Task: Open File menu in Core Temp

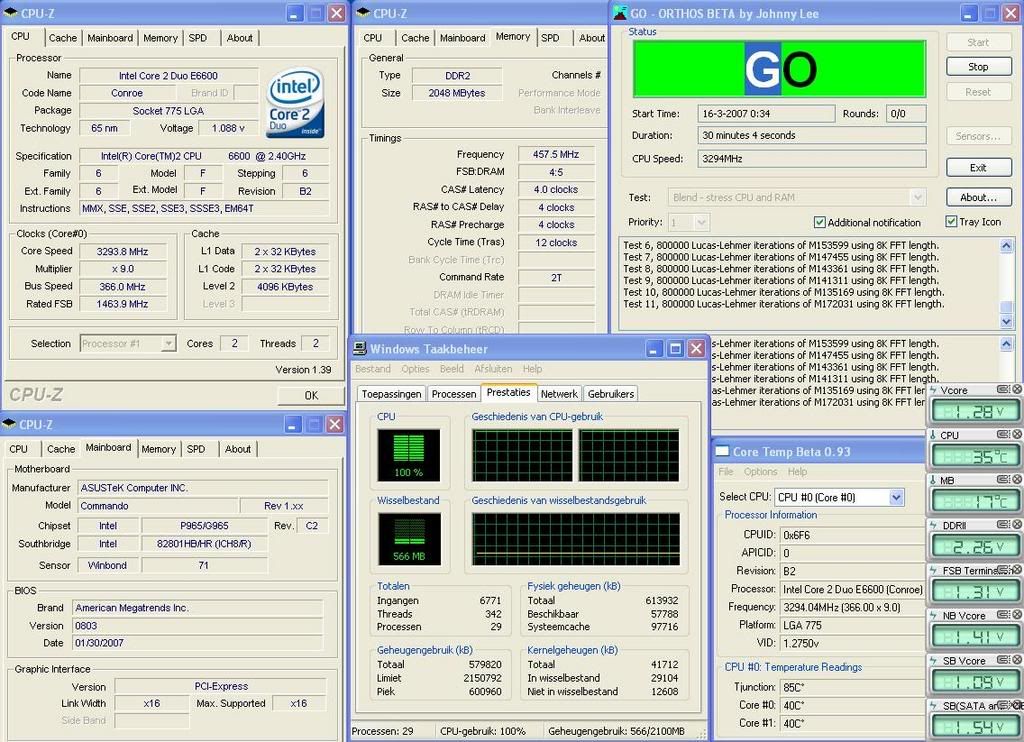Action: 726,471
